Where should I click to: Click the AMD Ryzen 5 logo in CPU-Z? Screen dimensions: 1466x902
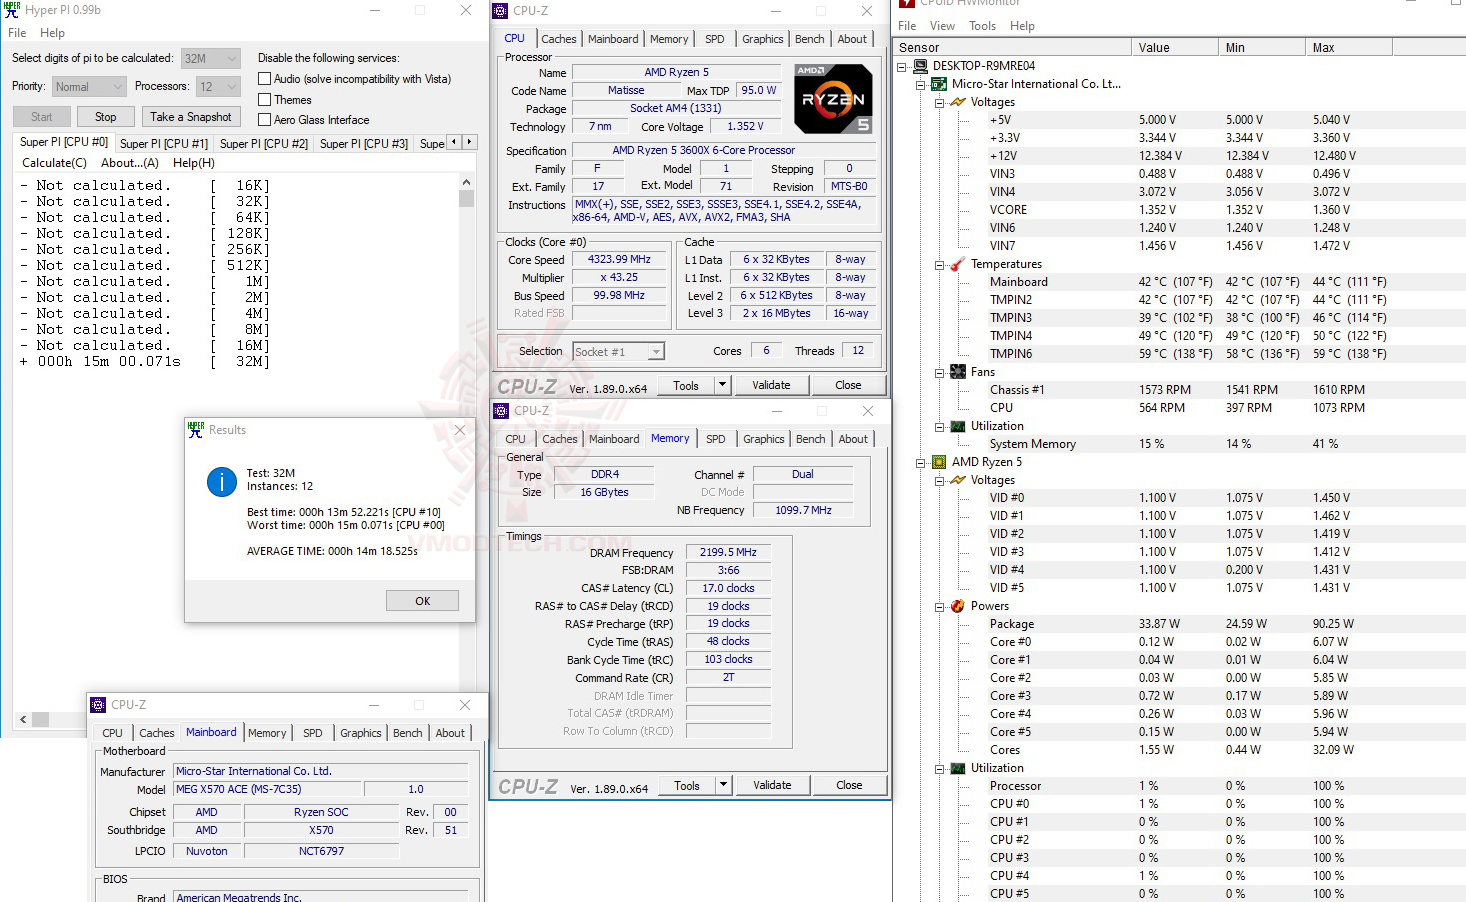pos(832,98)
